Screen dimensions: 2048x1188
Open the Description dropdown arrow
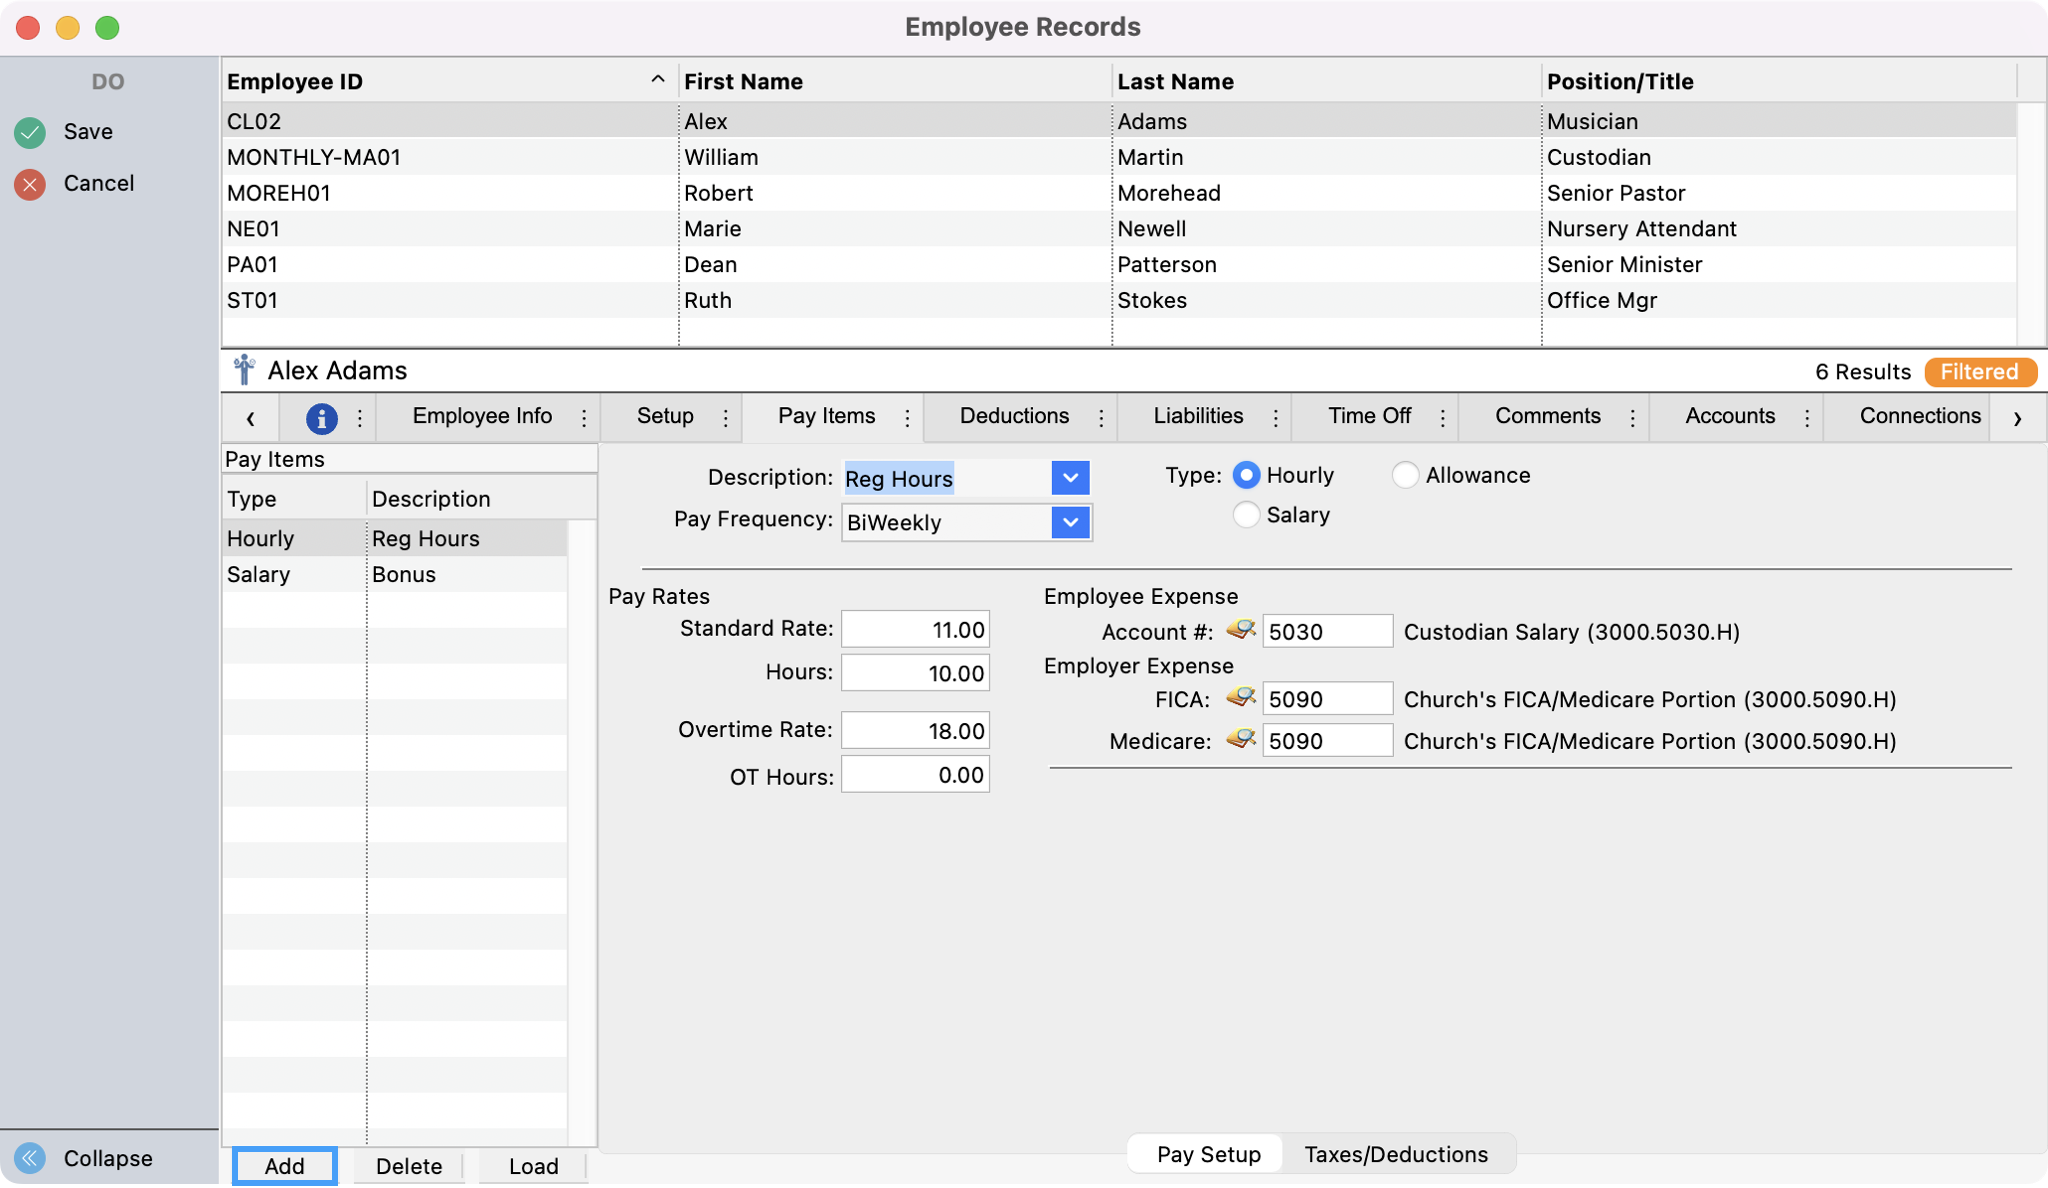click(x=1070, y=478)
